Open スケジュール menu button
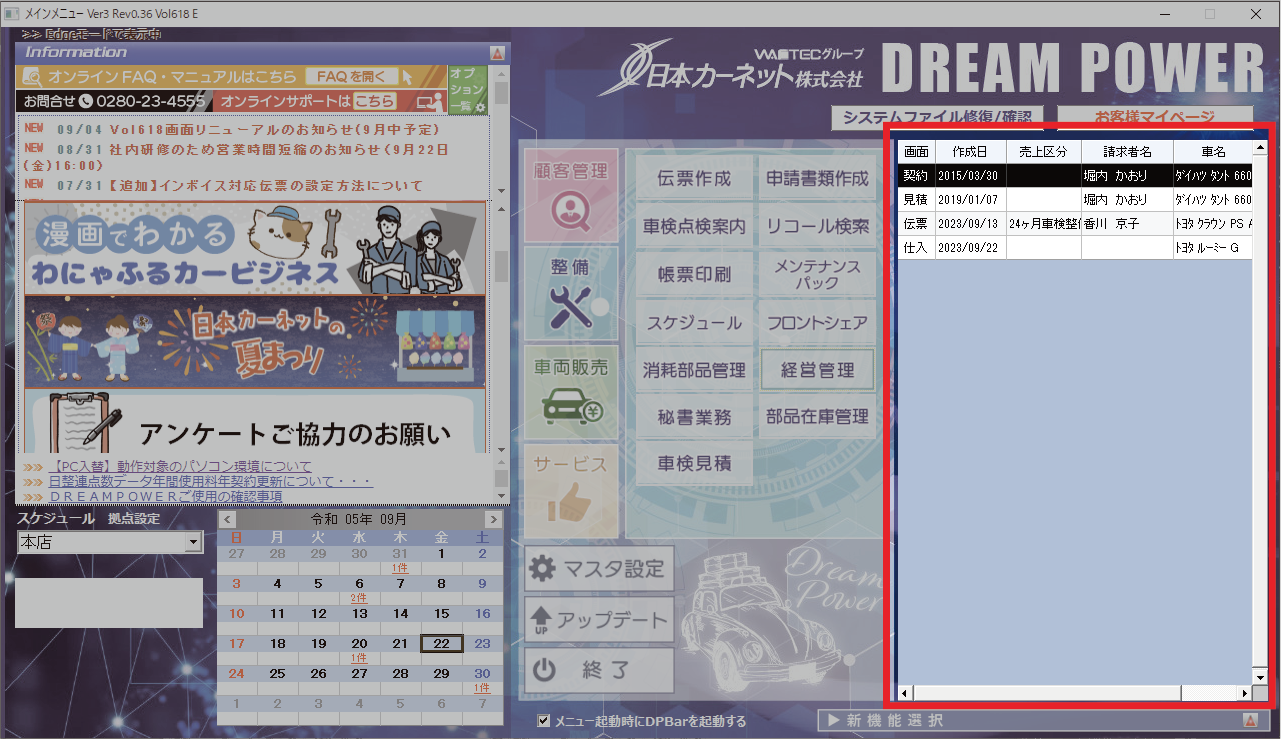 tap(694, 323)
